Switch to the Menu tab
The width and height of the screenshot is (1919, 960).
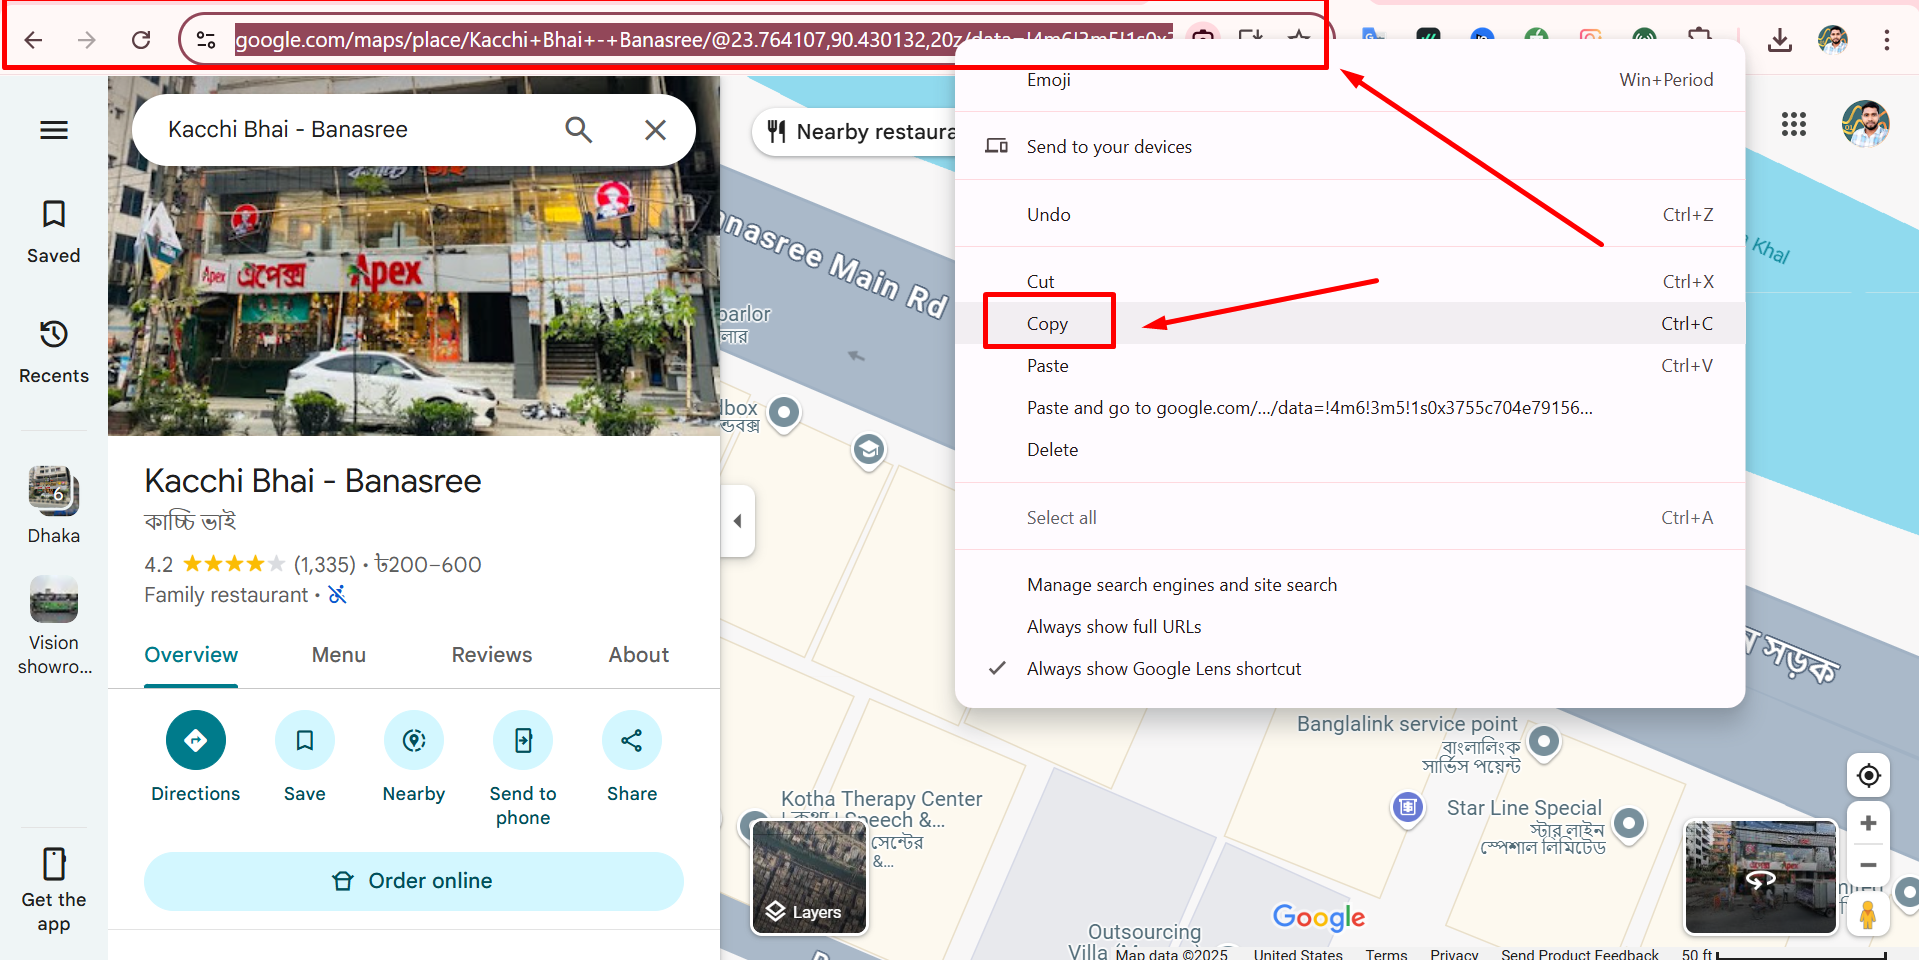pos(339,656)
